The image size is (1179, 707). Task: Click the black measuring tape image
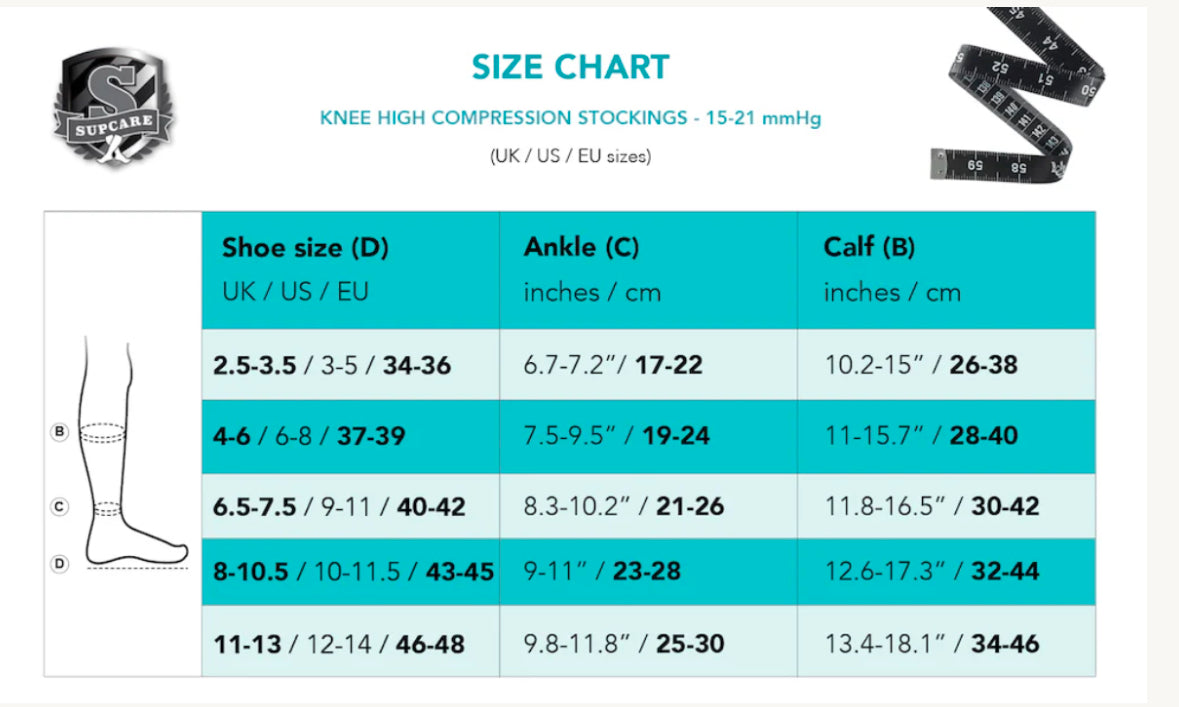pos(1018,95)
